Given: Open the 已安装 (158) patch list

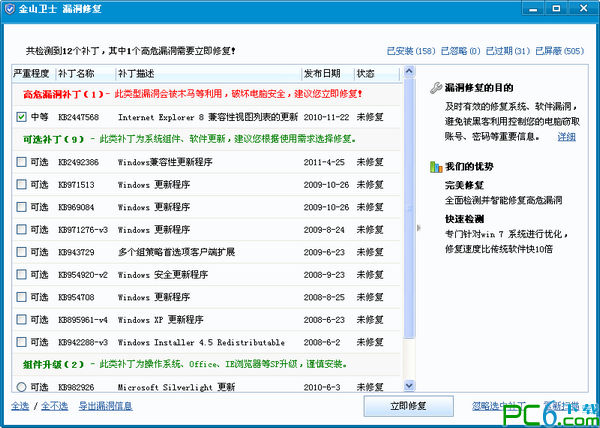Looking at the screenshot, I should point(410,49).
